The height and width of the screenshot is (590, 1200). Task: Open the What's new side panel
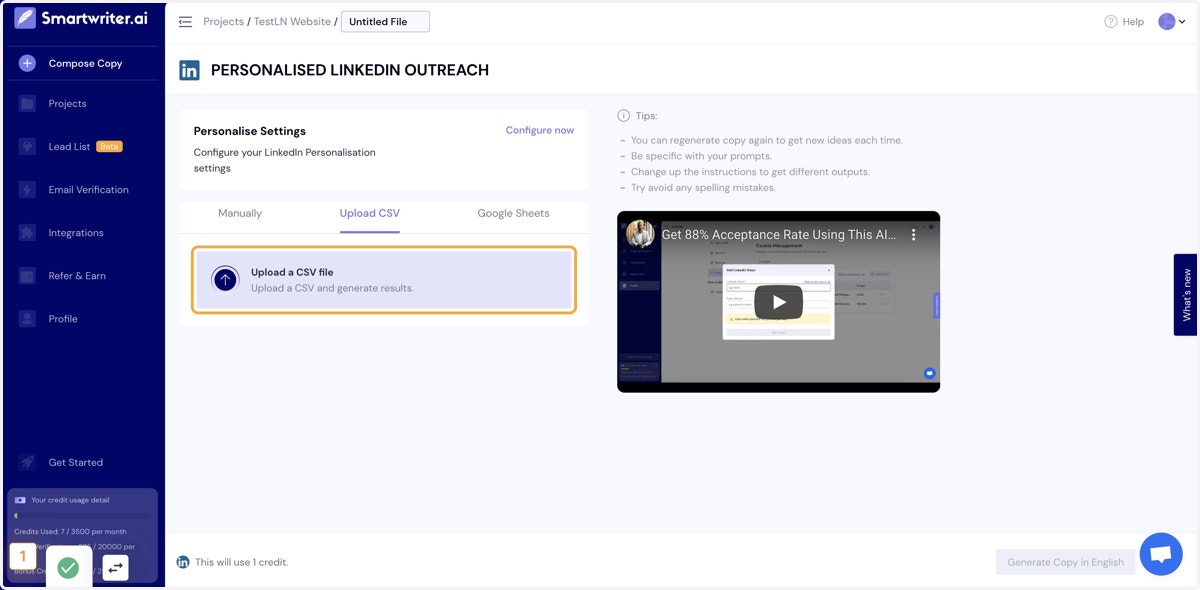[x=1186, y=295]
